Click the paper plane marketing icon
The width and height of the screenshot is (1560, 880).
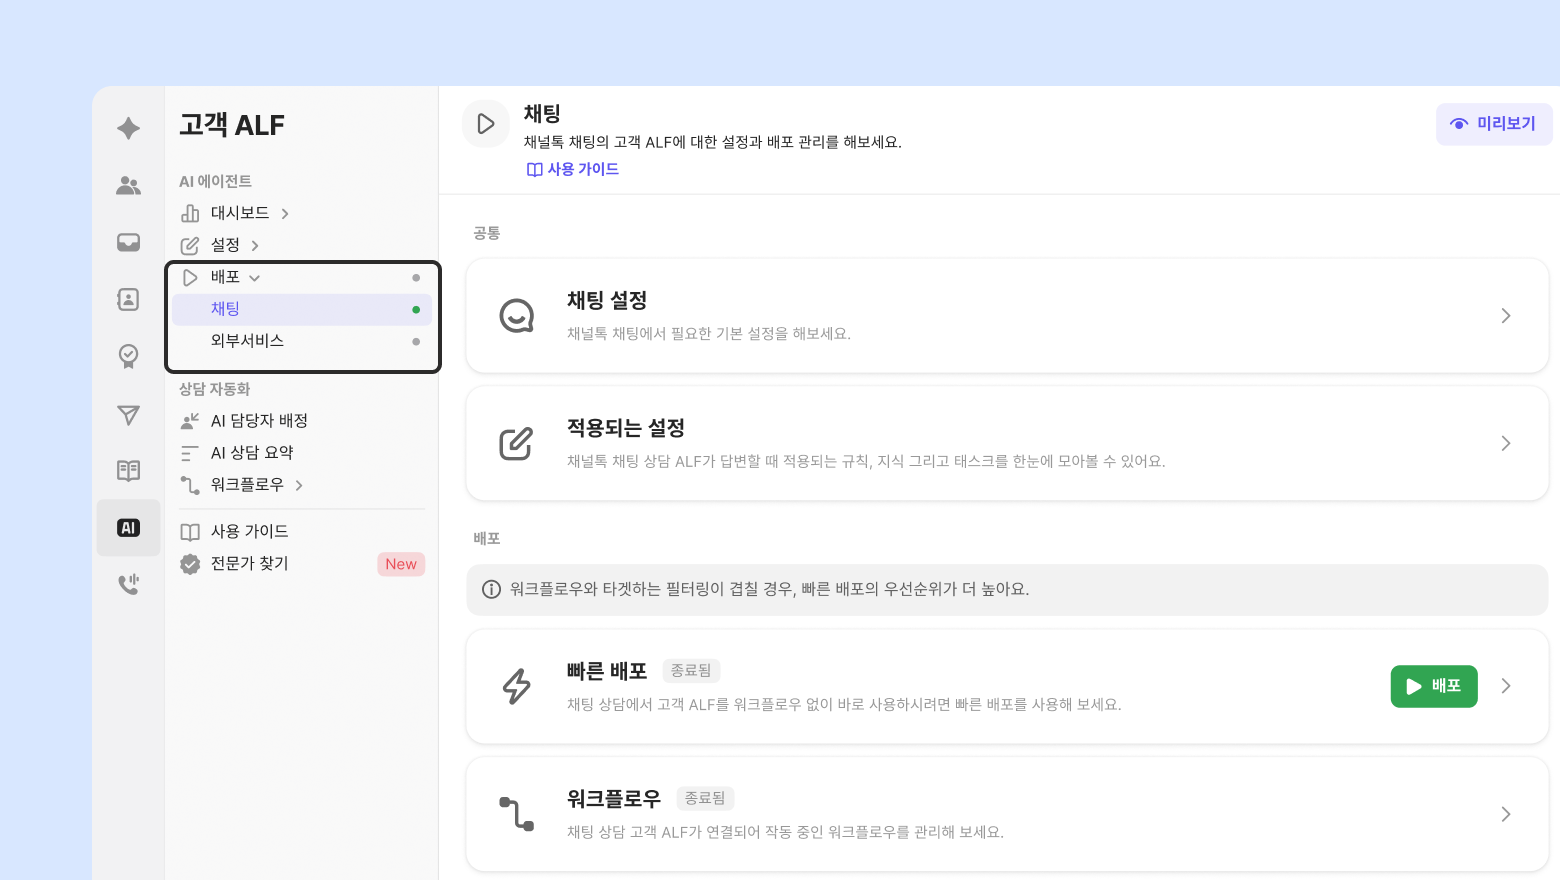point(128,414)
